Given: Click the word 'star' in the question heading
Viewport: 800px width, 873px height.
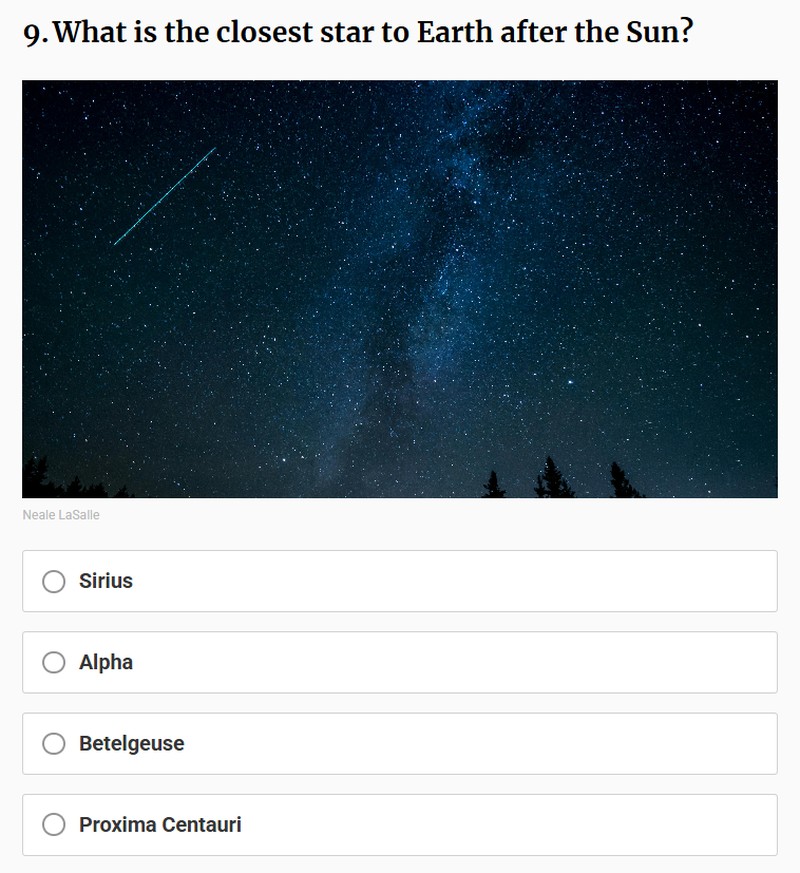Looking at the screenshot, I should (354, 33).
